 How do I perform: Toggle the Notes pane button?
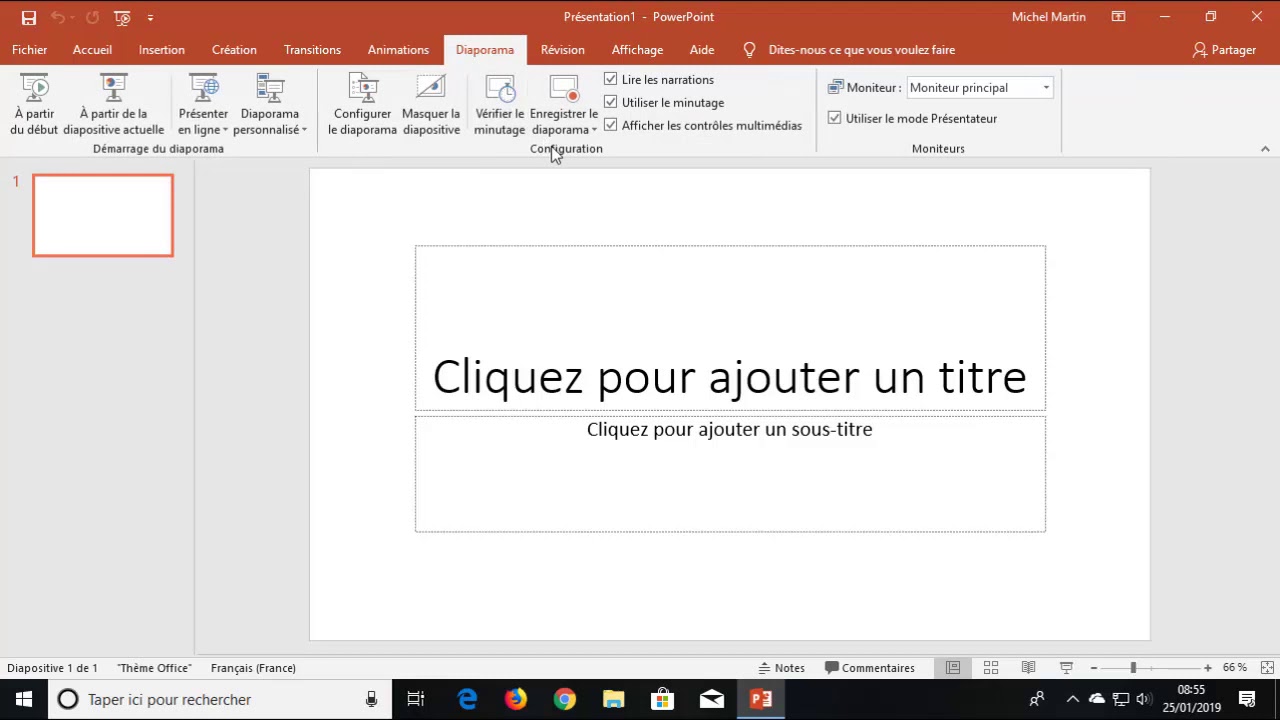(781, 668)
